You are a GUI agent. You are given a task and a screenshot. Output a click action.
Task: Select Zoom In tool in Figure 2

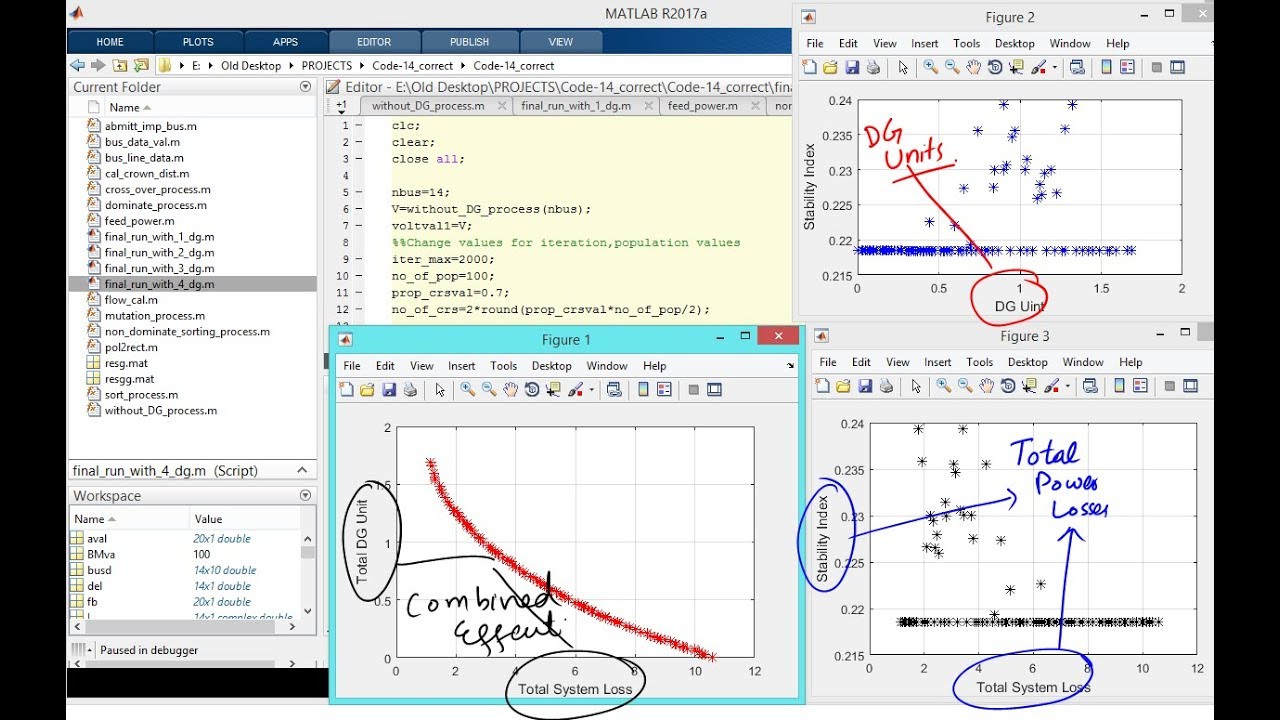(930, 67)
